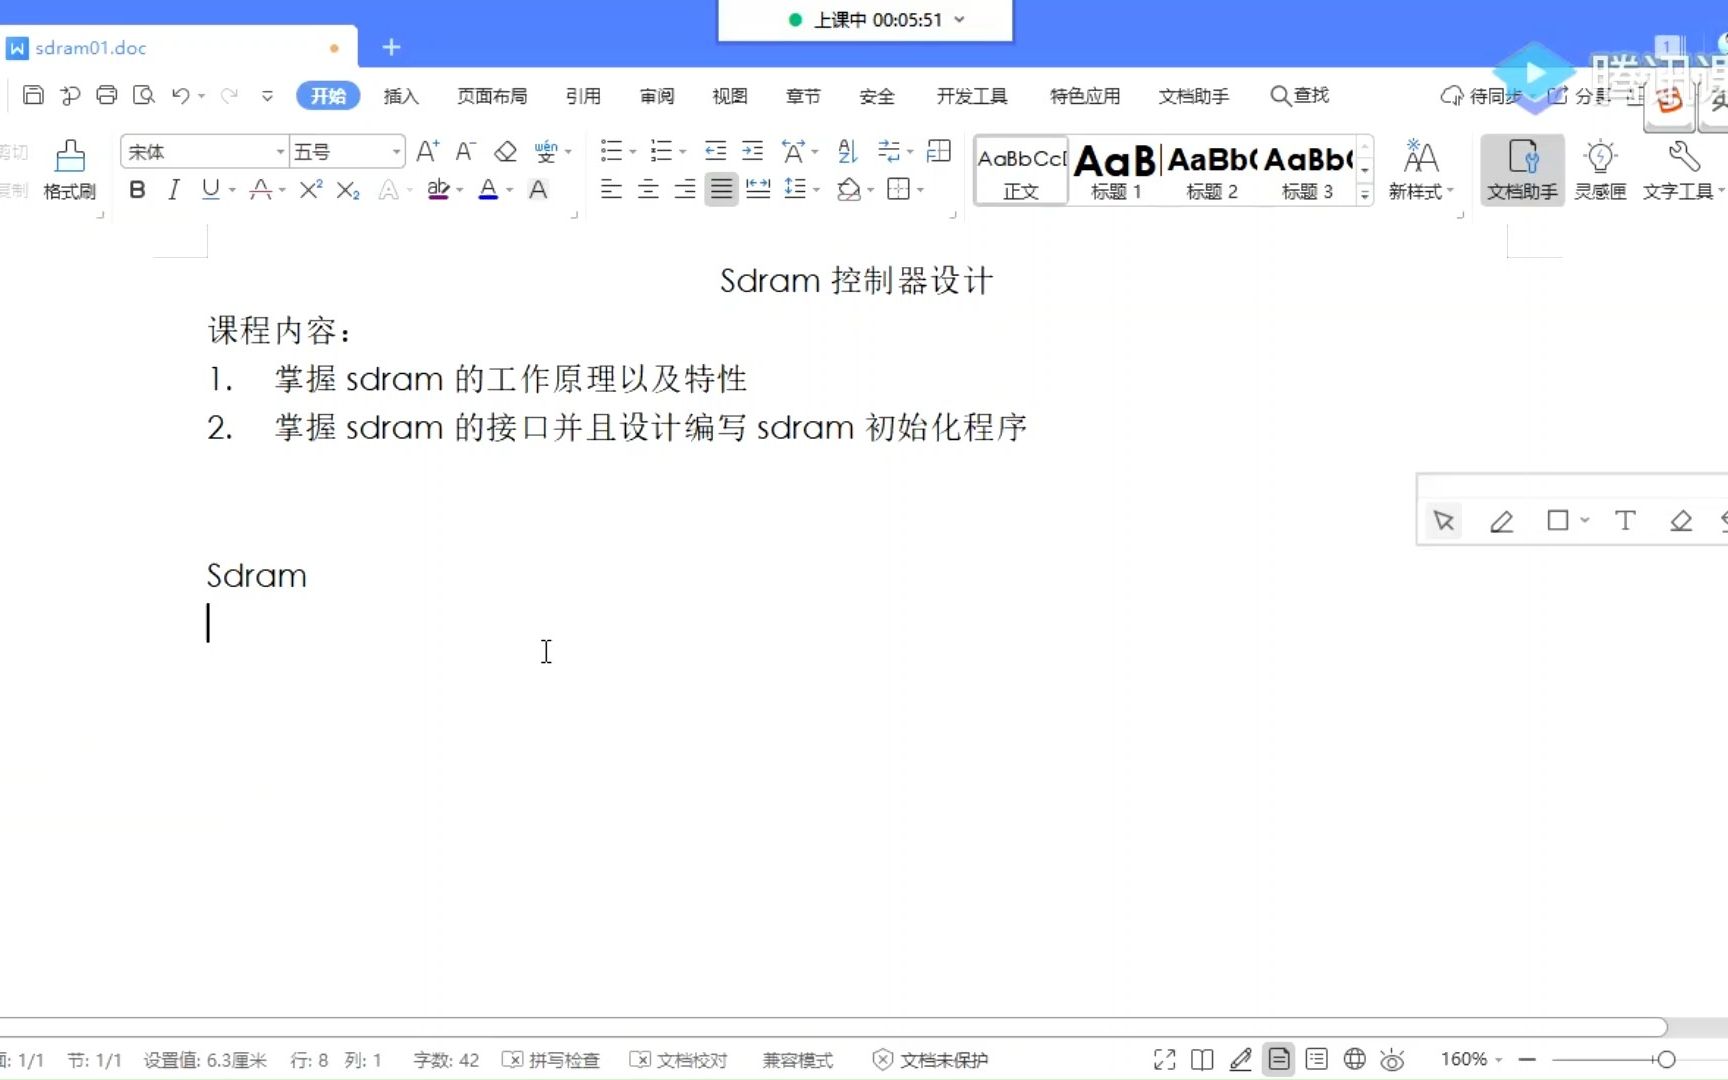Open the font name dropdown
This screenshot has width=1728, height=1080.
[x=280, y=152]
